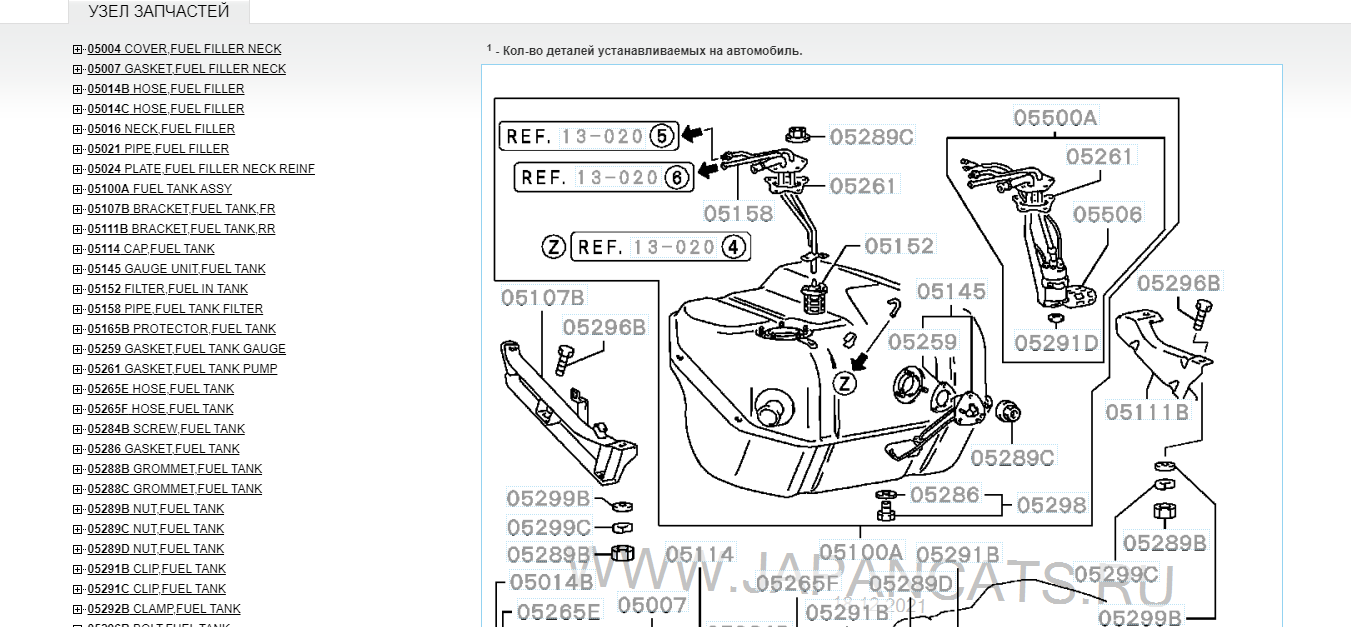Viewport: 1351px width, 627px height.
Task: Expand the 05004 COVER,FUEL FILLER NECK node
Action: (x=78, y=49)
